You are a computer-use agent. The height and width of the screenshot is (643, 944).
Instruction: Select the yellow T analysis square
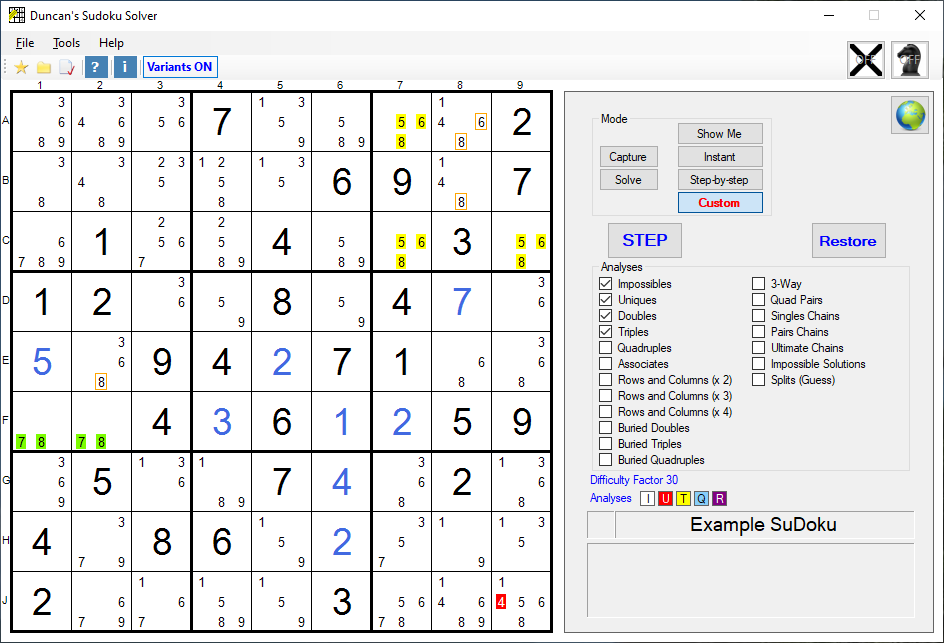(x=683, y=499)
